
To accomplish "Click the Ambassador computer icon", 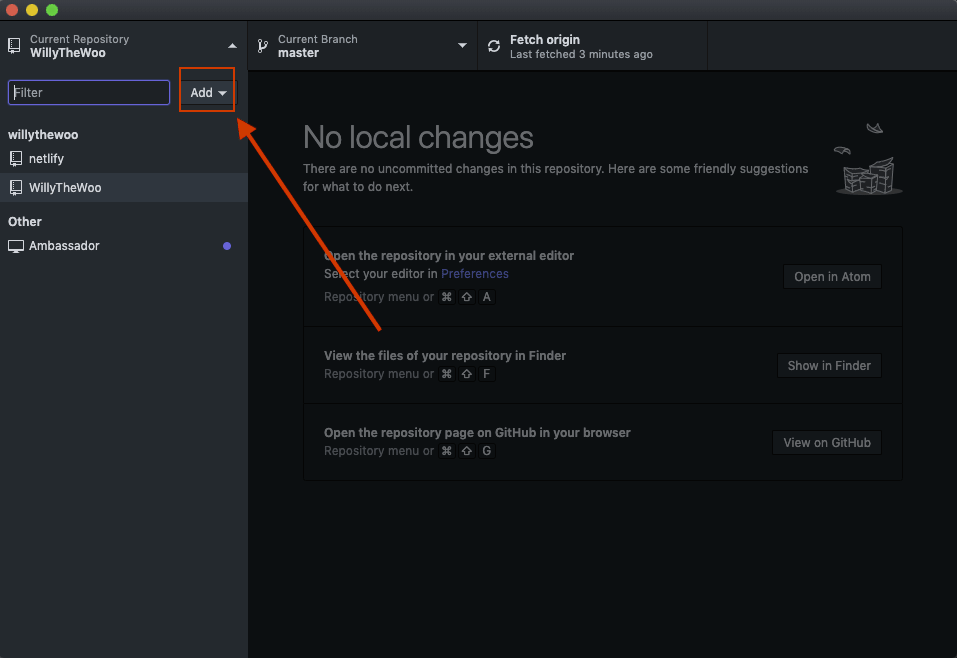I will (x=16, y=246).
